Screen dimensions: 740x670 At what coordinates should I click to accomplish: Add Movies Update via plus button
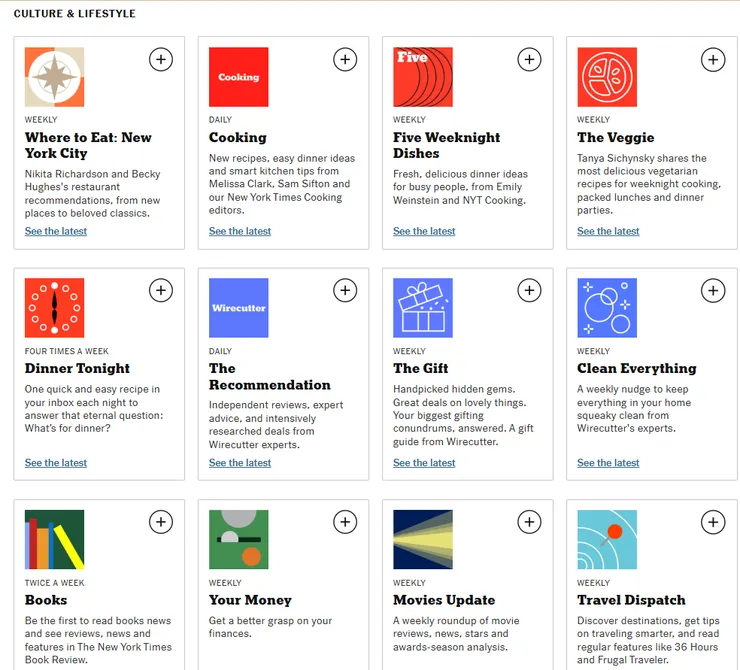point(529,522)
